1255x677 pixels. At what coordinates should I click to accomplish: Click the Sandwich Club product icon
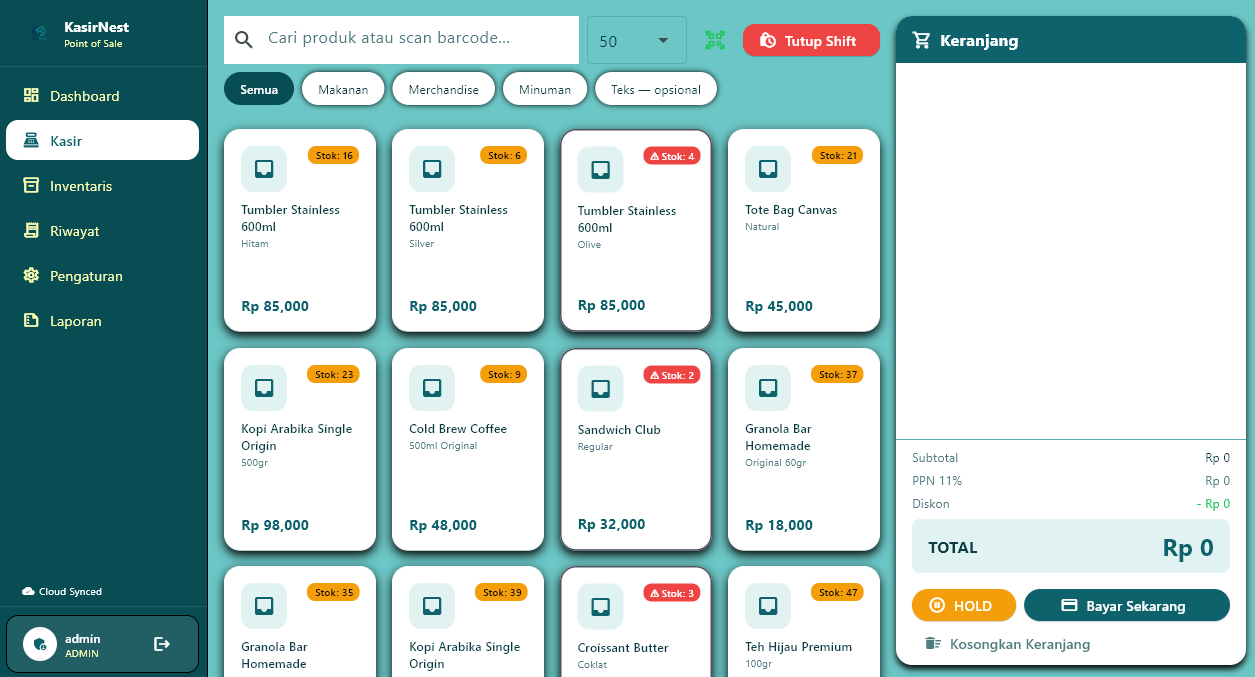point(601,389)
